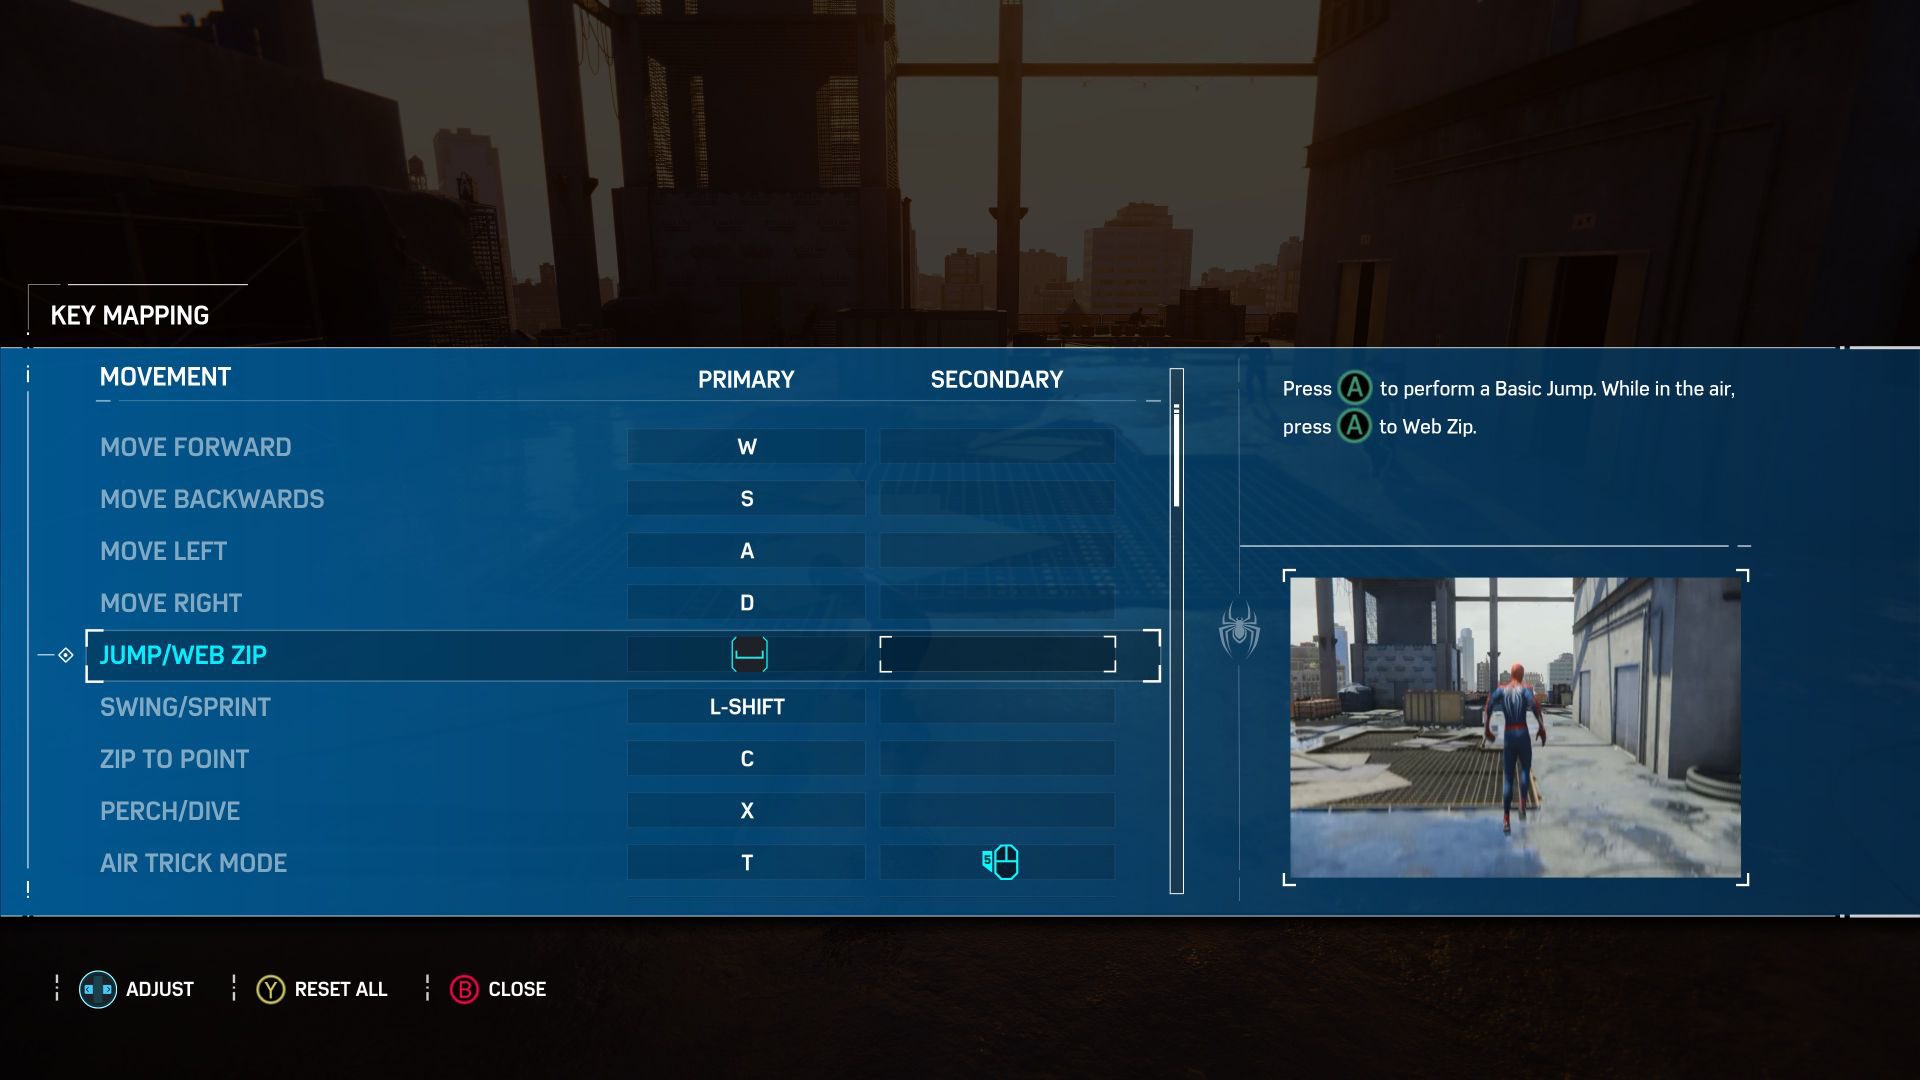Select the SWING/SPRINT primary key

pyautogui.click(x=744, y=707)
